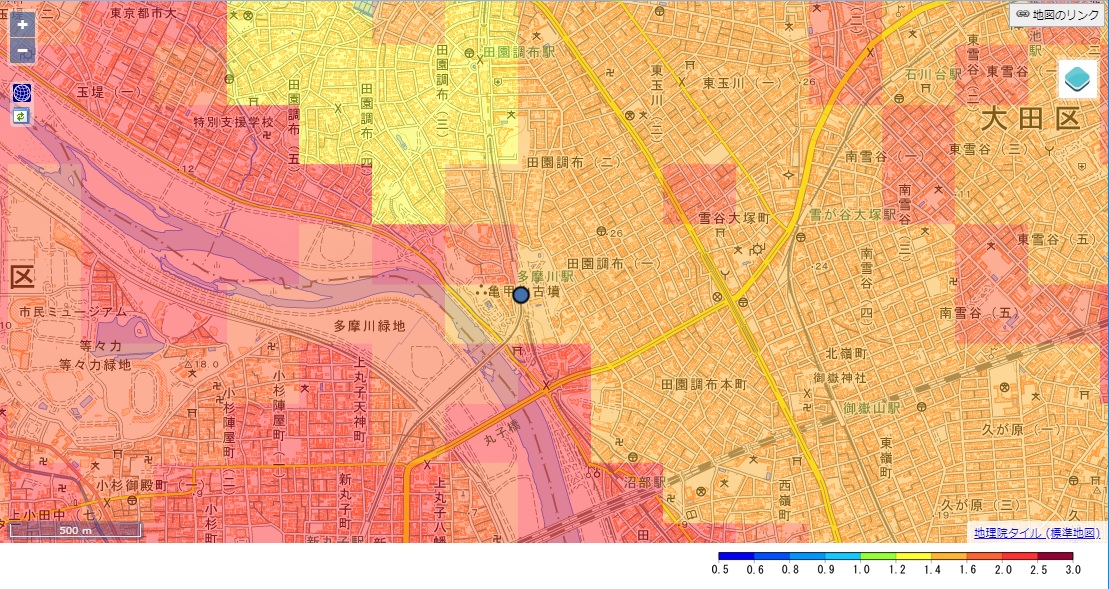Click the darkest red 3.0 legend swatch

click(1055, 556)
